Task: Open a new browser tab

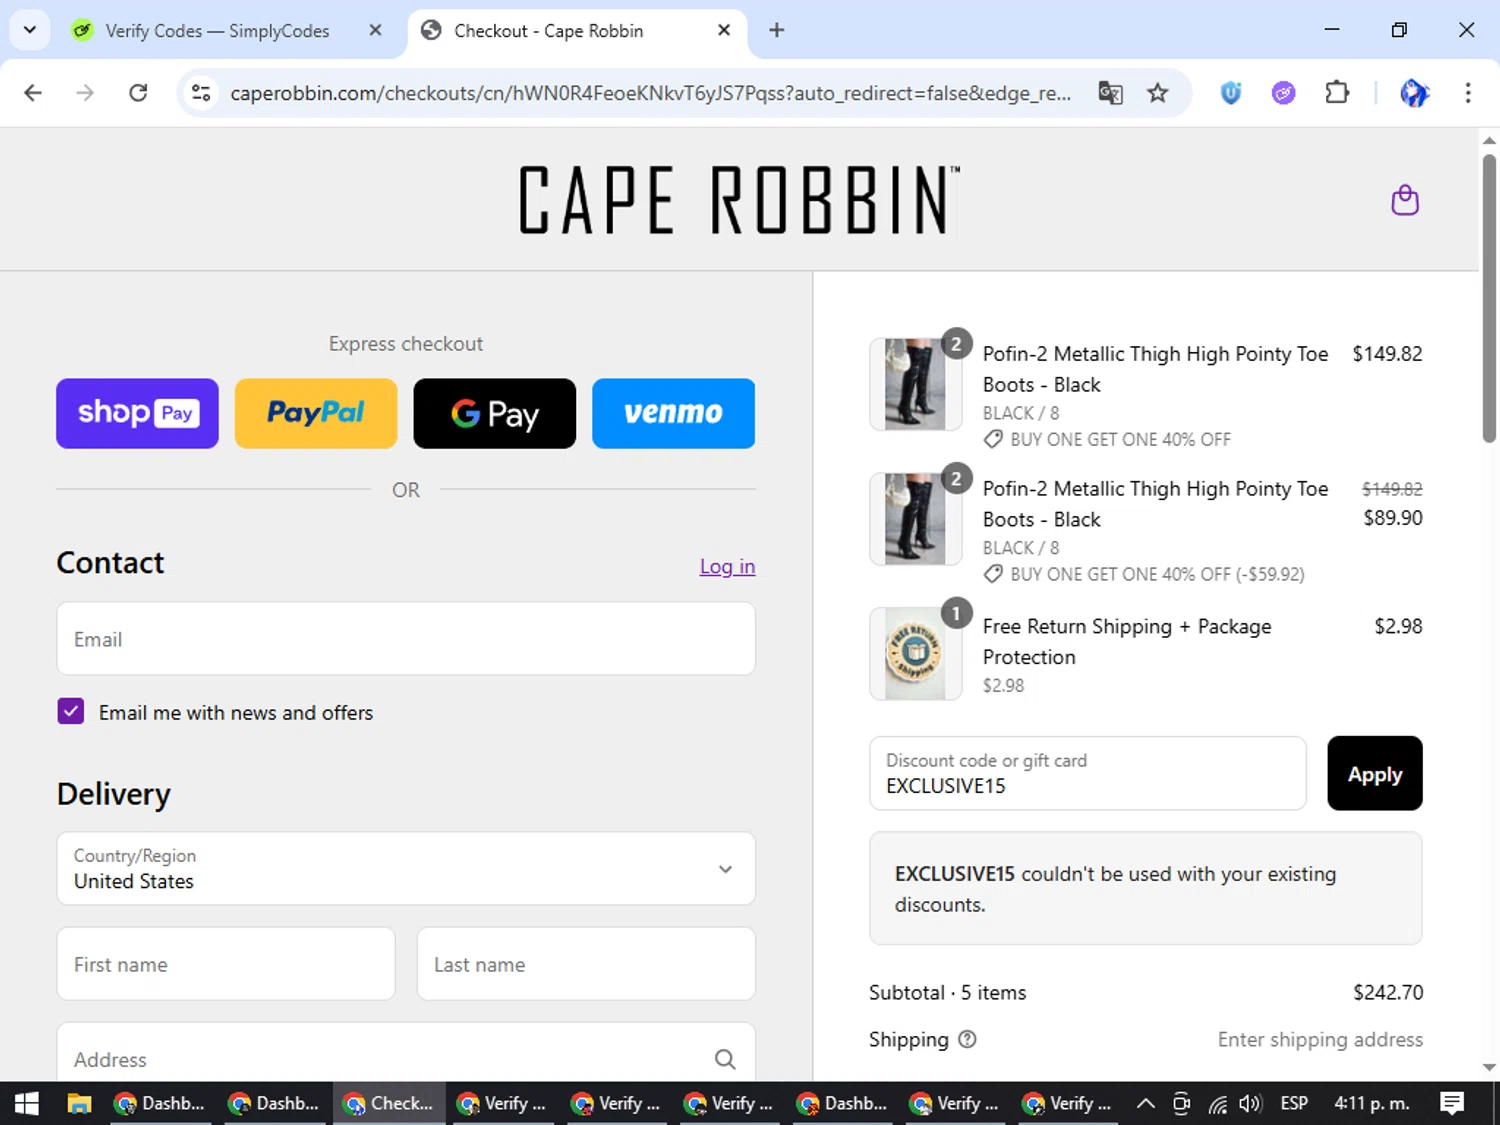Action: click(x=776, y=30)
